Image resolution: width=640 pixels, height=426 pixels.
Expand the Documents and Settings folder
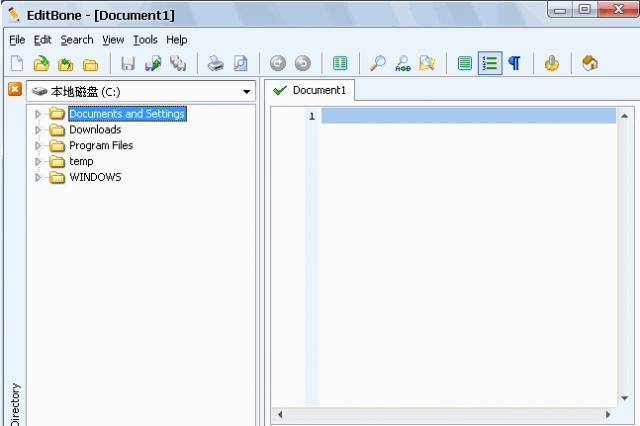pos(38,114)
